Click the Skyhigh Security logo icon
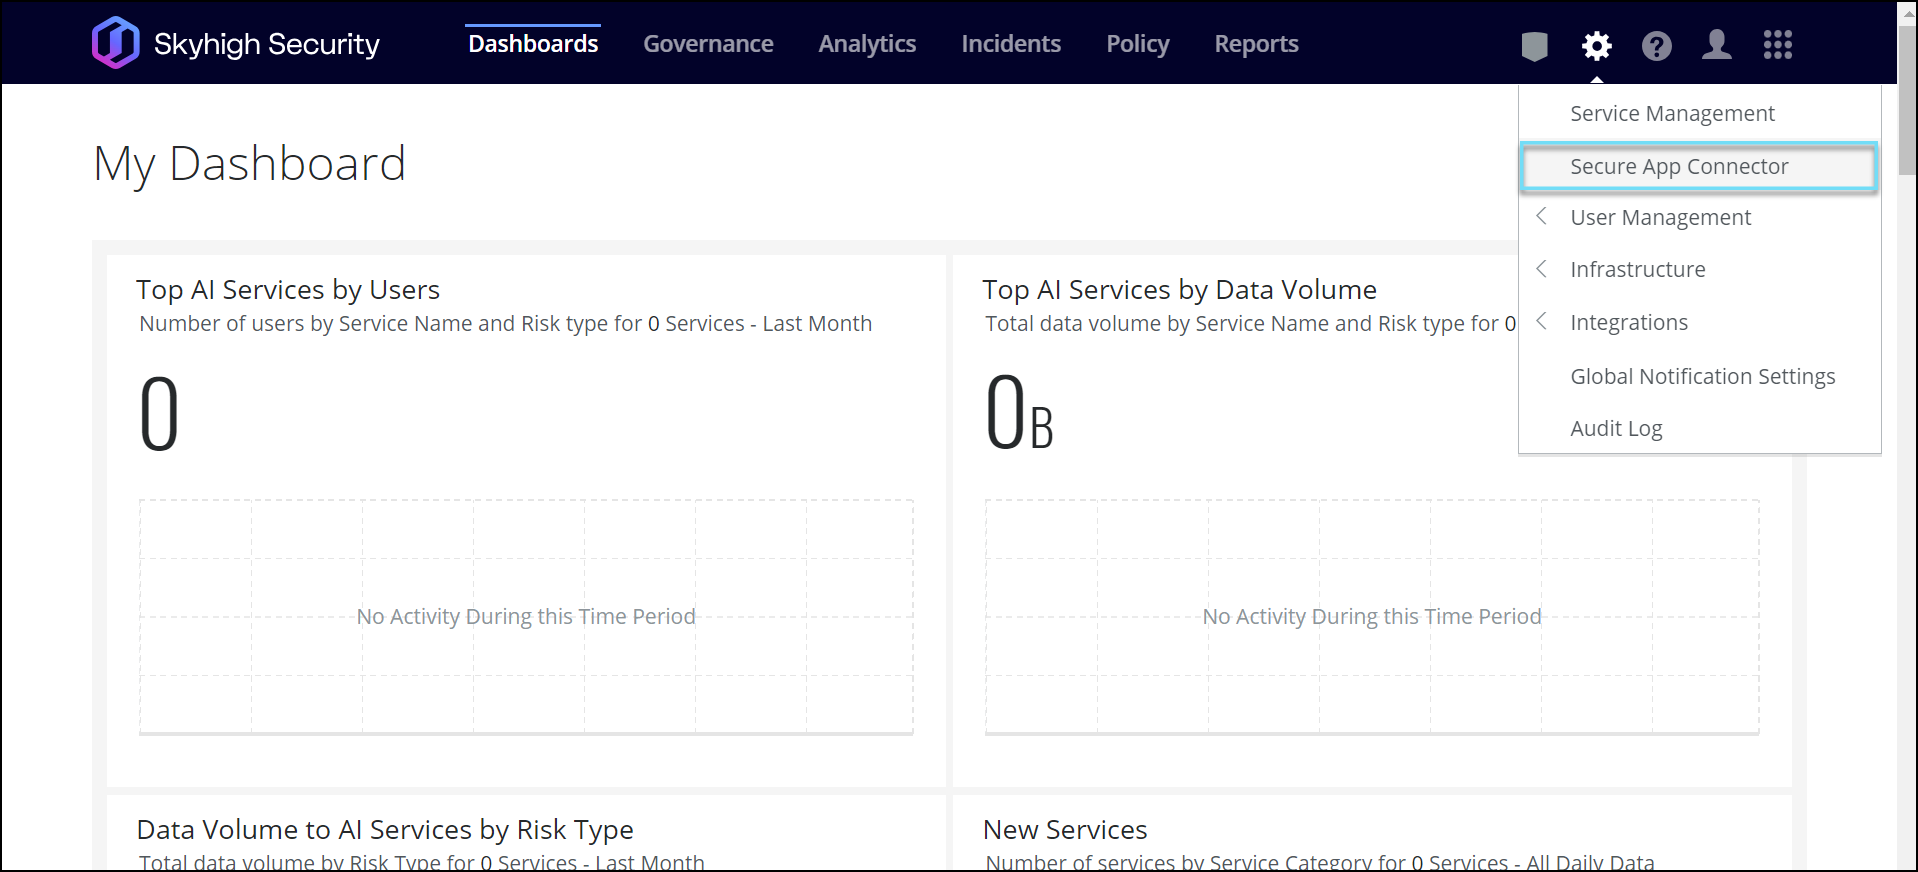1918x872 pixels. (x=116, y=43)
